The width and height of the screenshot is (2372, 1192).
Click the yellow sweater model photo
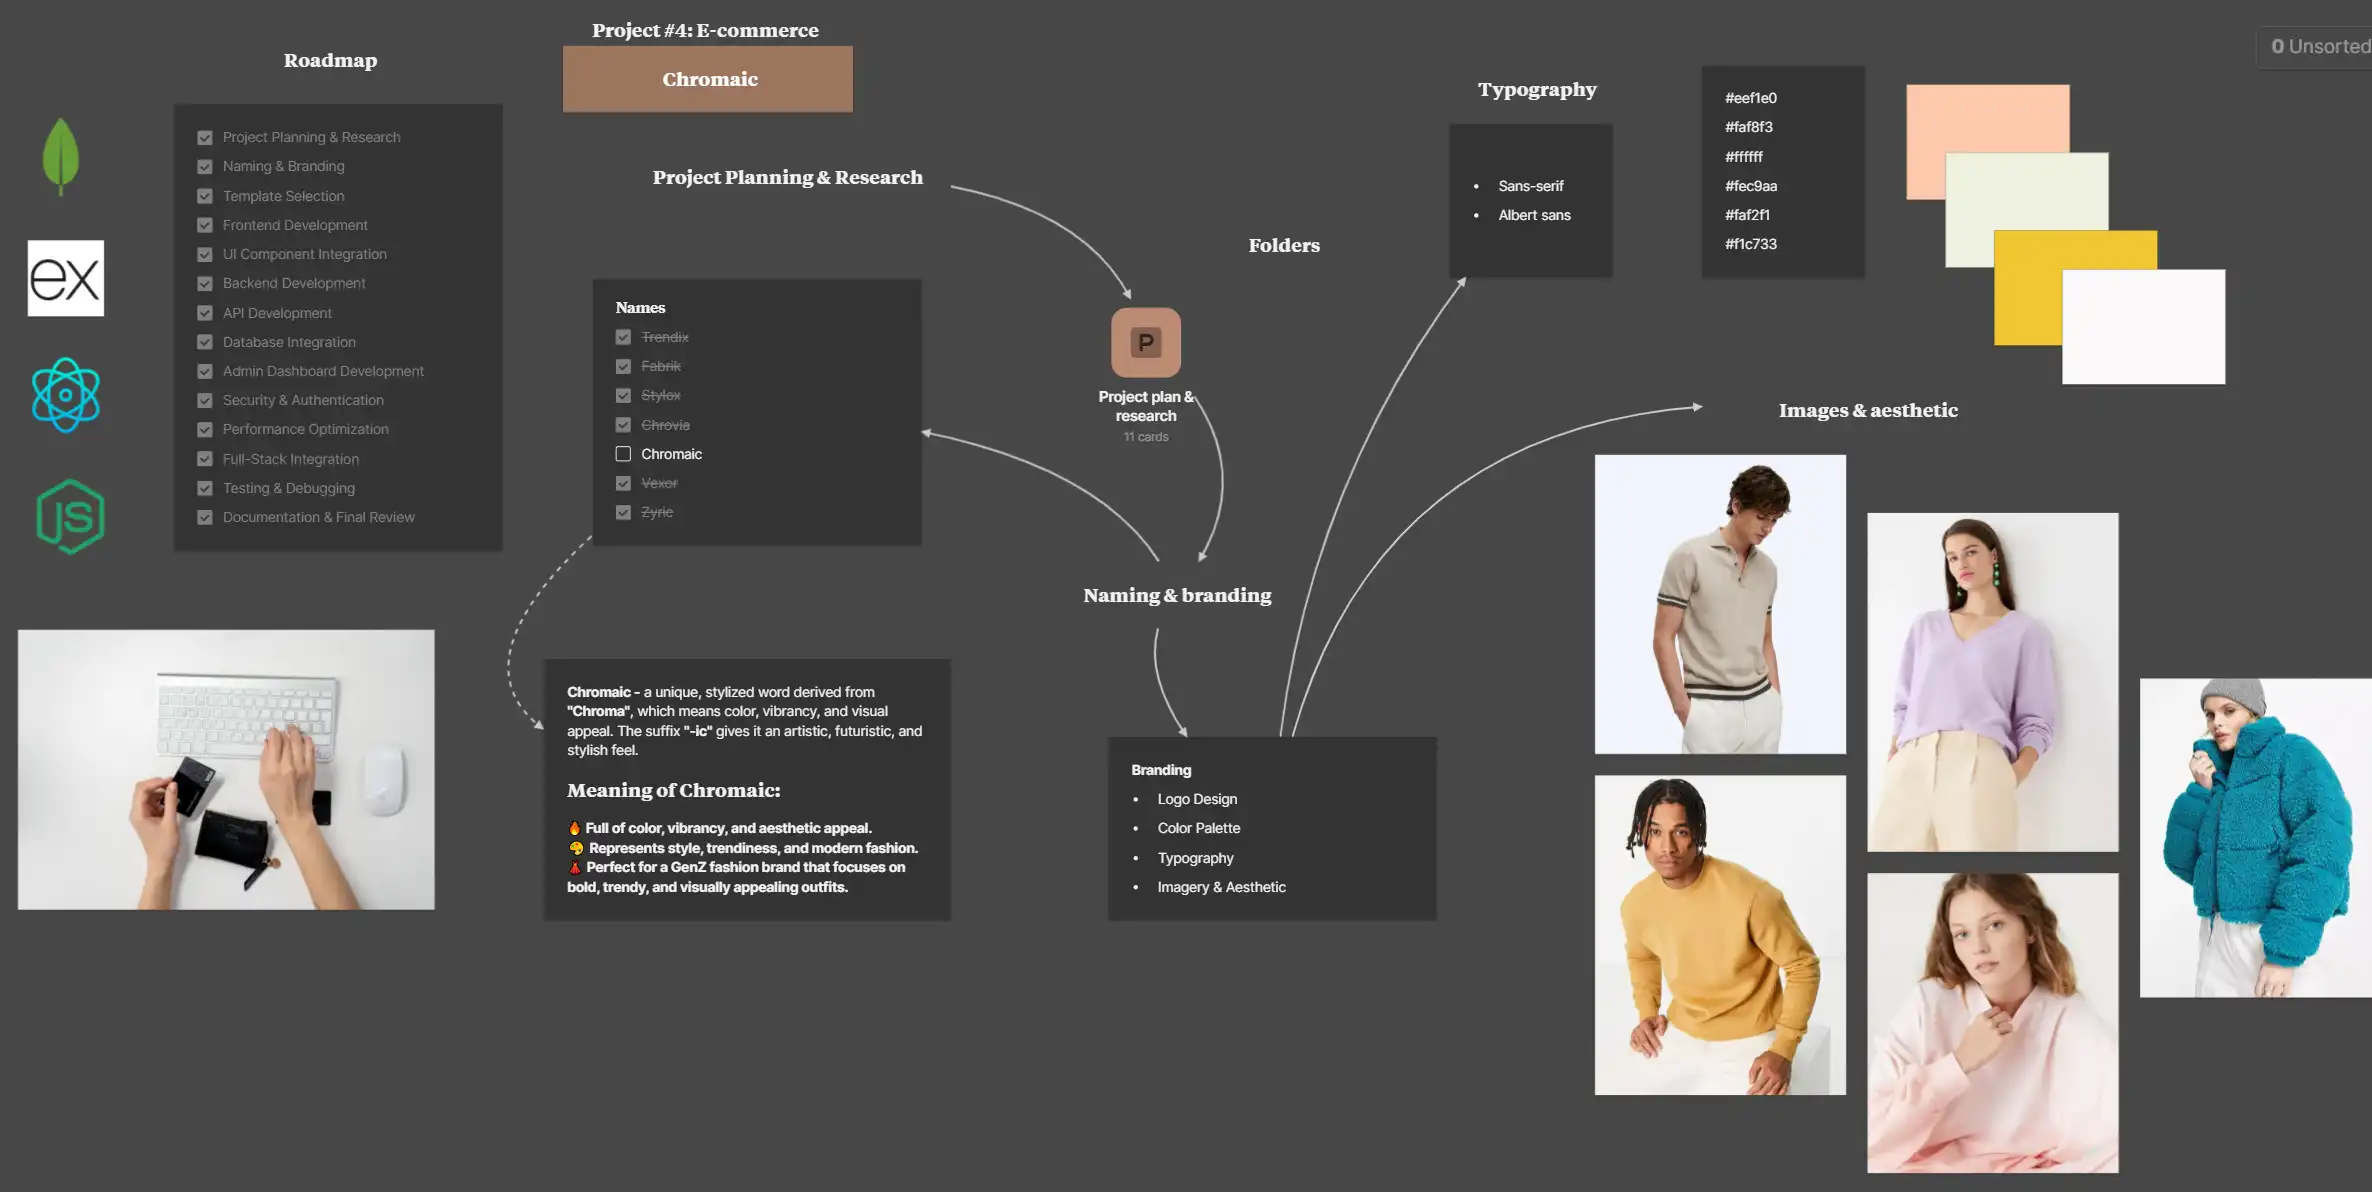click(1720, 935)
